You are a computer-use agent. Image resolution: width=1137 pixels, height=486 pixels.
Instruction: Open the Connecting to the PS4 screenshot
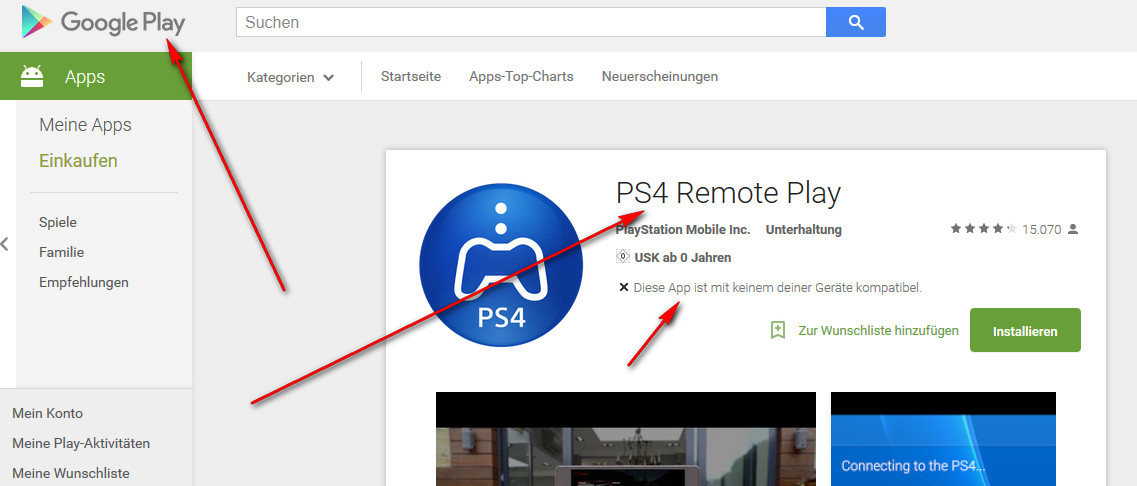tap(943, 439)
